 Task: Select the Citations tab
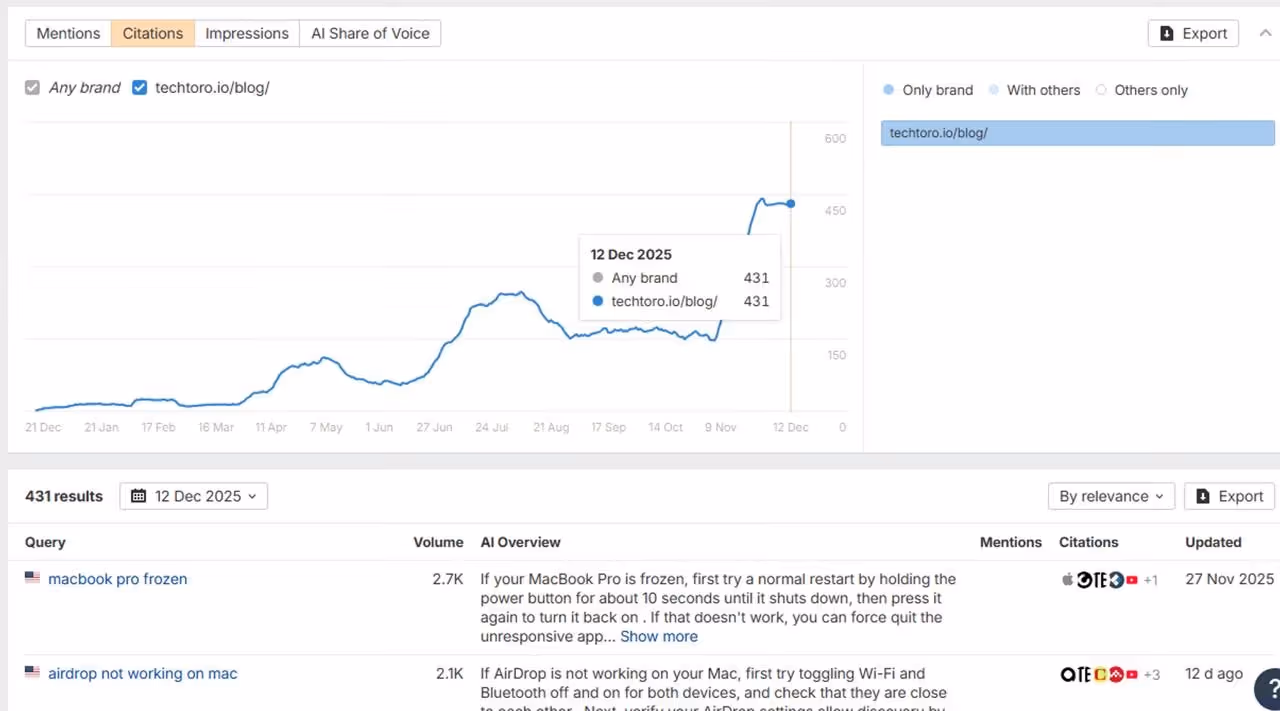153,33
